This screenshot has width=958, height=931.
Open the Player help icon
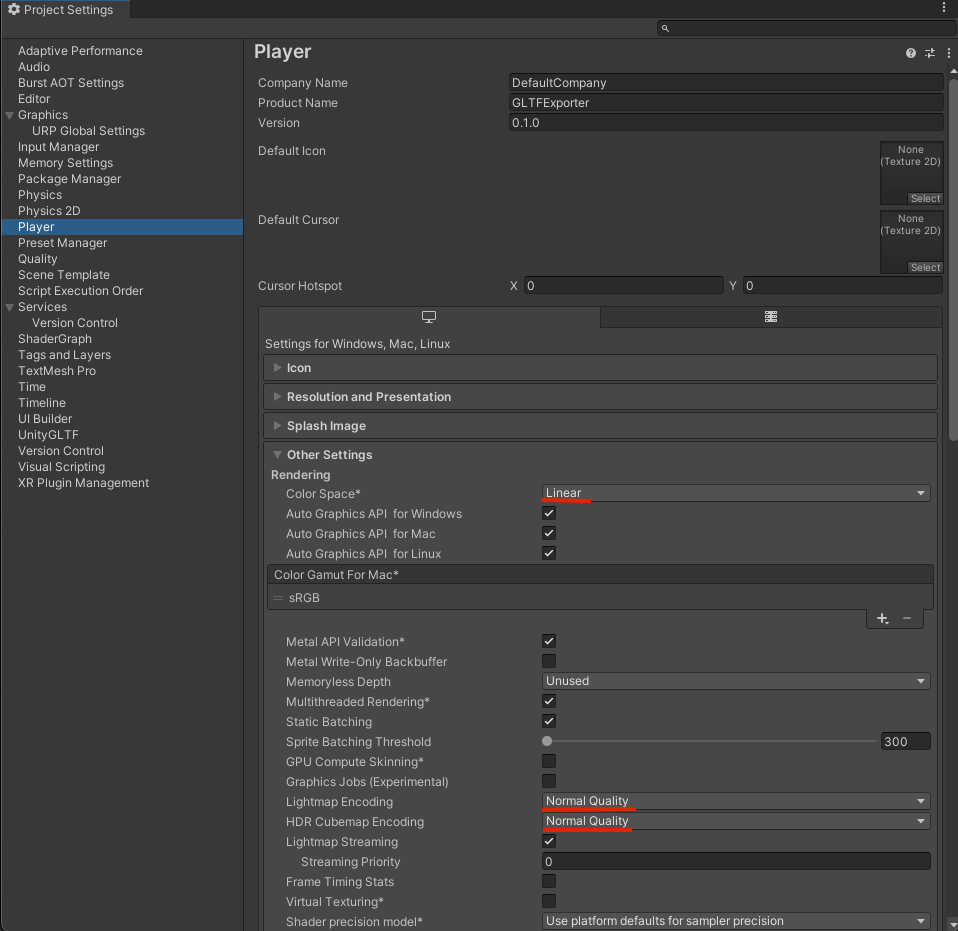(x=911, y=53)
